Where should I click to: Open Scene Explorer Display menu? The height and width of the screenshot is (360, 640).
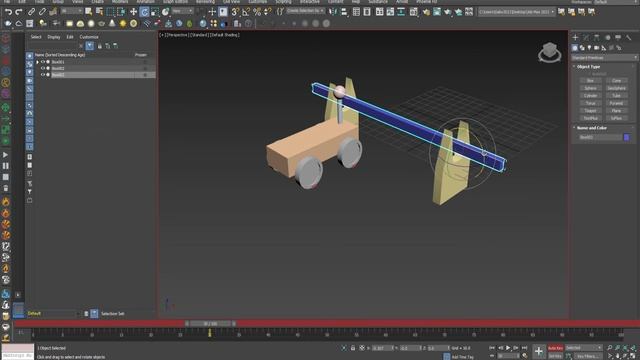pos(53,37)
